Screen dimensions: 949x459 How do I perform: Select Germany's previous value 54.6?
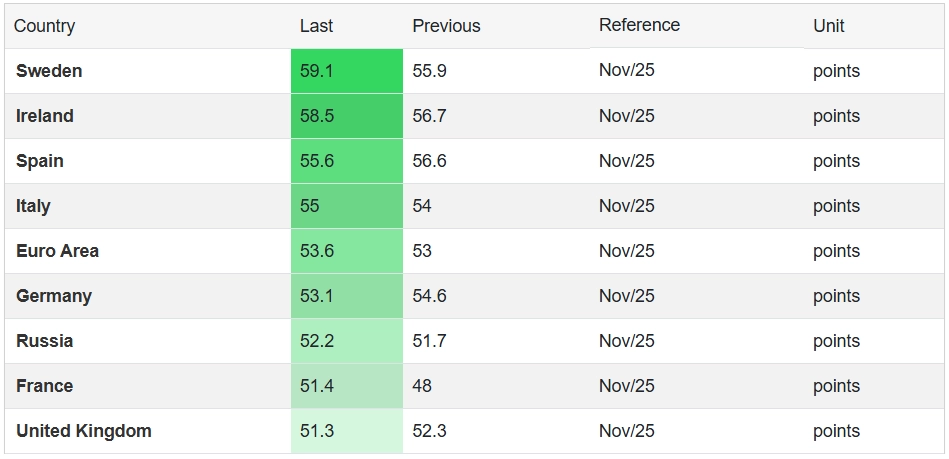click(x=429, y=296)
